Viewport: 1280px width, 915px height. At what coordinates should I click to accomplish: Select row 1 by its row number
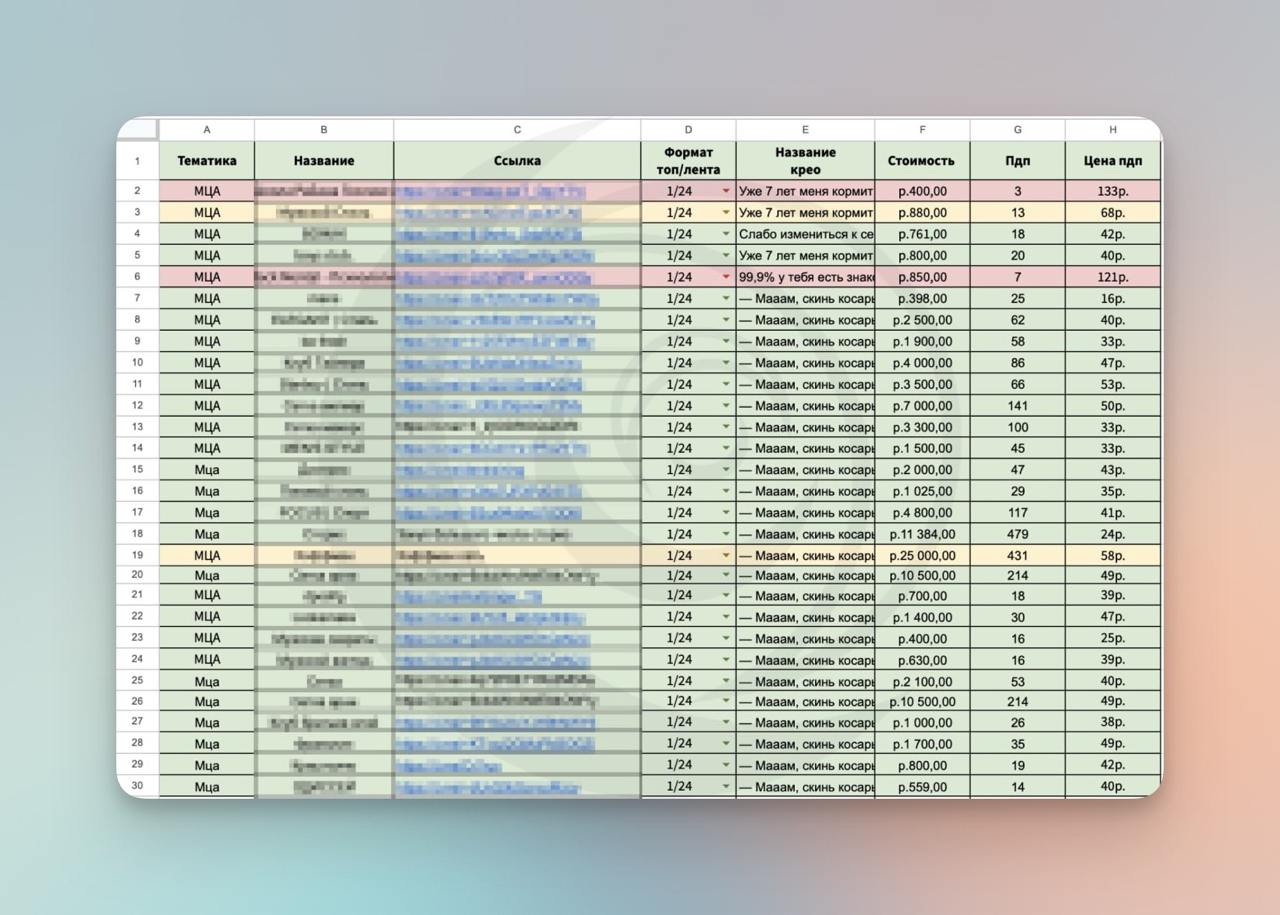tap(138, 160)
